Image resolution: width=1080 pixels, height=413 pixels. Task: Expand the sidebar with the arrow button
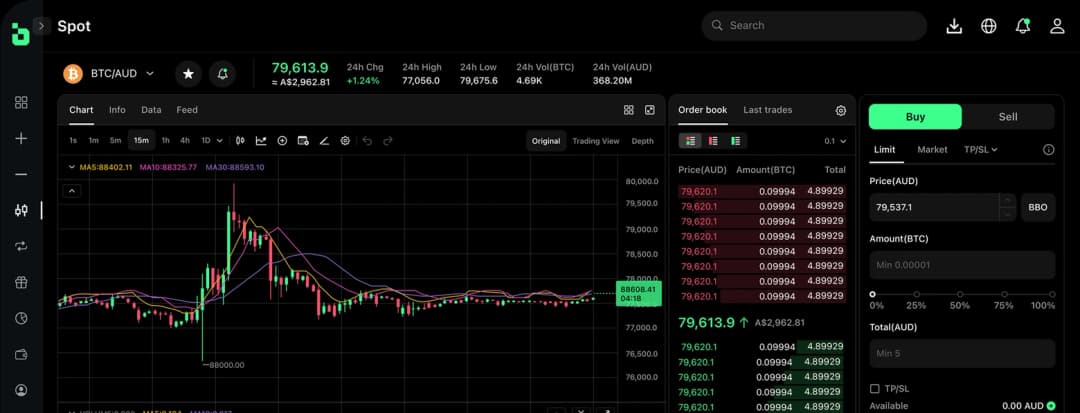(41, 26)
